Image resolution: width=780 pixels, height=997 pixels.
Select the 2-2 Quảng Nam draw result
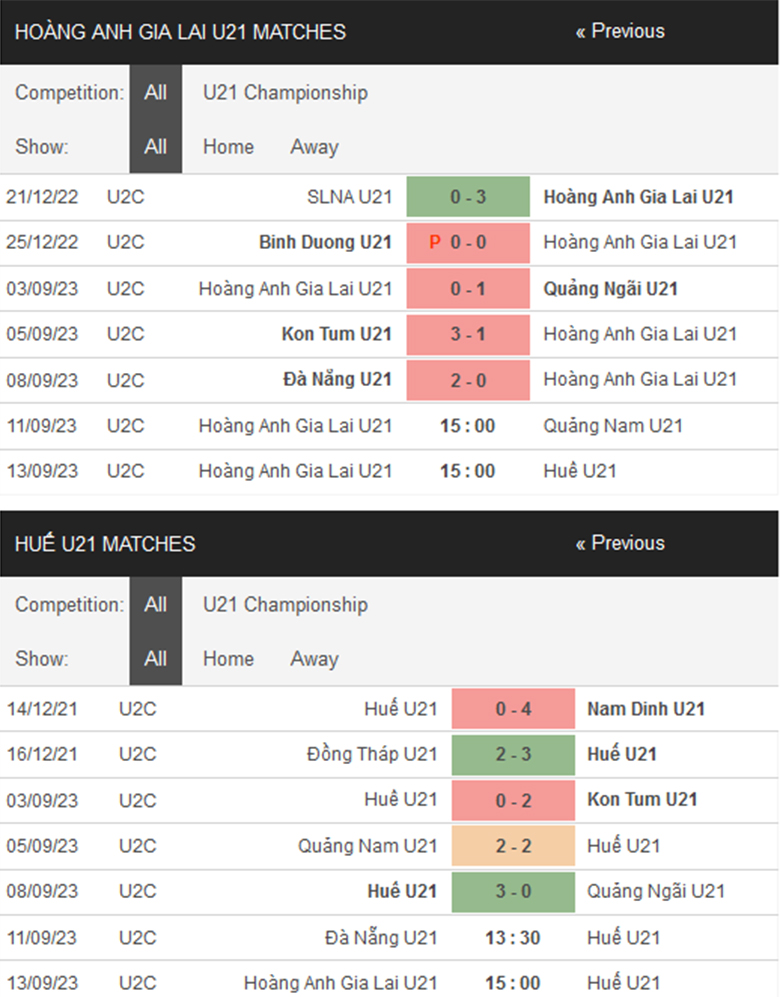pos(512,846)
